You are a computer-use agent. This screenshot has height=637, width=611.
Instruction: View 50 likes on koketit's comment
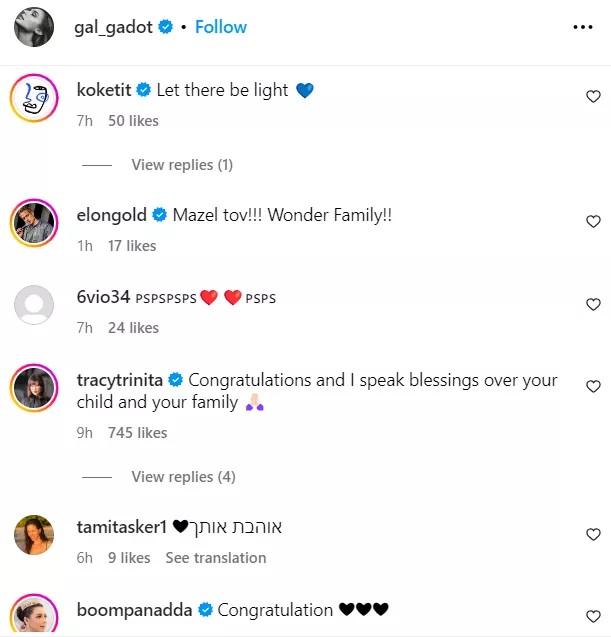(x=134, y=121)
